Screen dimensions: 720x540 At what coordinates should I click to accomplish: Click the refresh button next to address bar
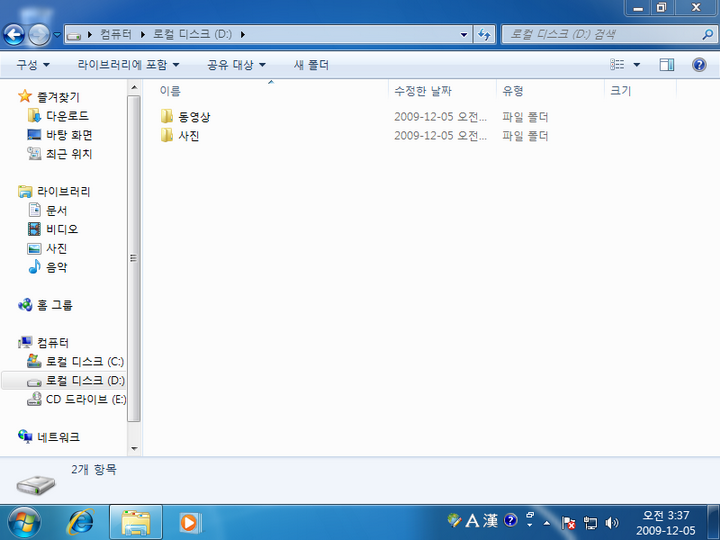point(484,34)
